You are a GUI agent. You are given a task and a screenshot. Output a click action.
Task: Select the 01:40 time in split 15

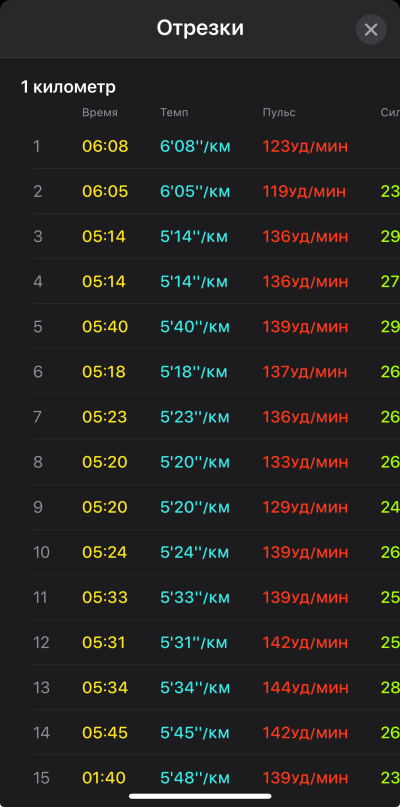click(104, 778)
